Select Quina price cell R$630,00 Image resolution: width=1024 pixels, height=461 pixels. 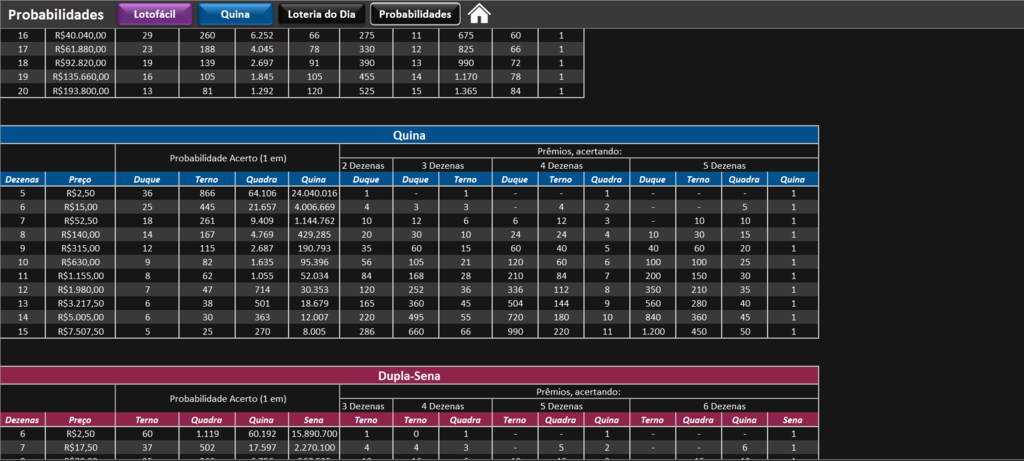coord(81,262)
